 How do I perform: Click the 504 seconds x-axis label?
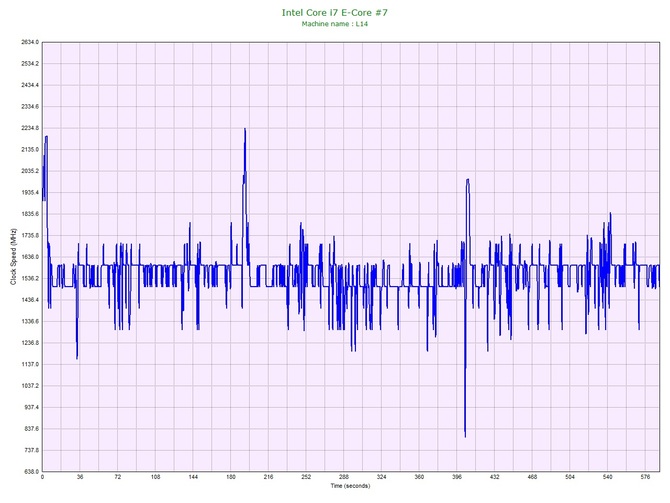coord(570,477)
